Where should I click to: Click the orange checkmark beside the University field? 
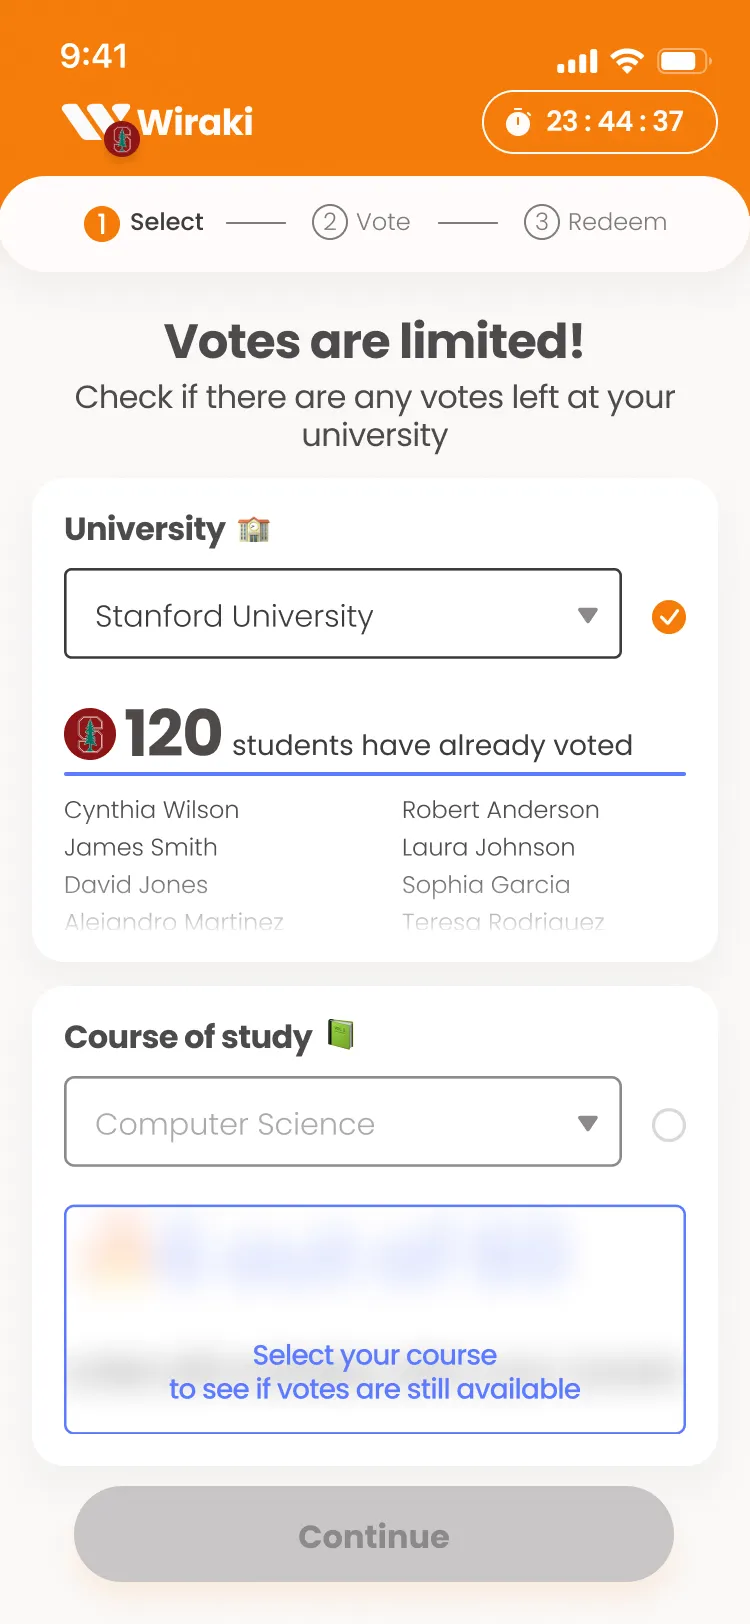click(x=668, y=617)
